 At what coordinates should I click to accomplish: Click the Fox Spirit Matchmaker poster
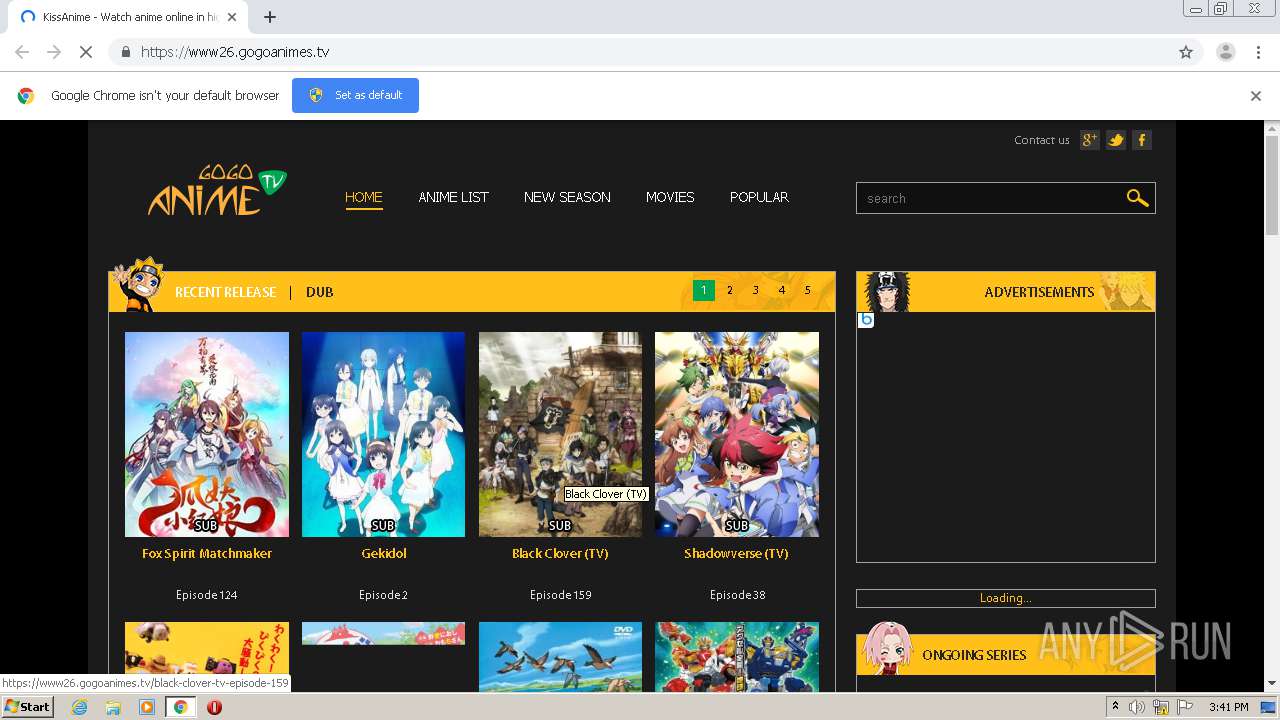click(207, 434)
